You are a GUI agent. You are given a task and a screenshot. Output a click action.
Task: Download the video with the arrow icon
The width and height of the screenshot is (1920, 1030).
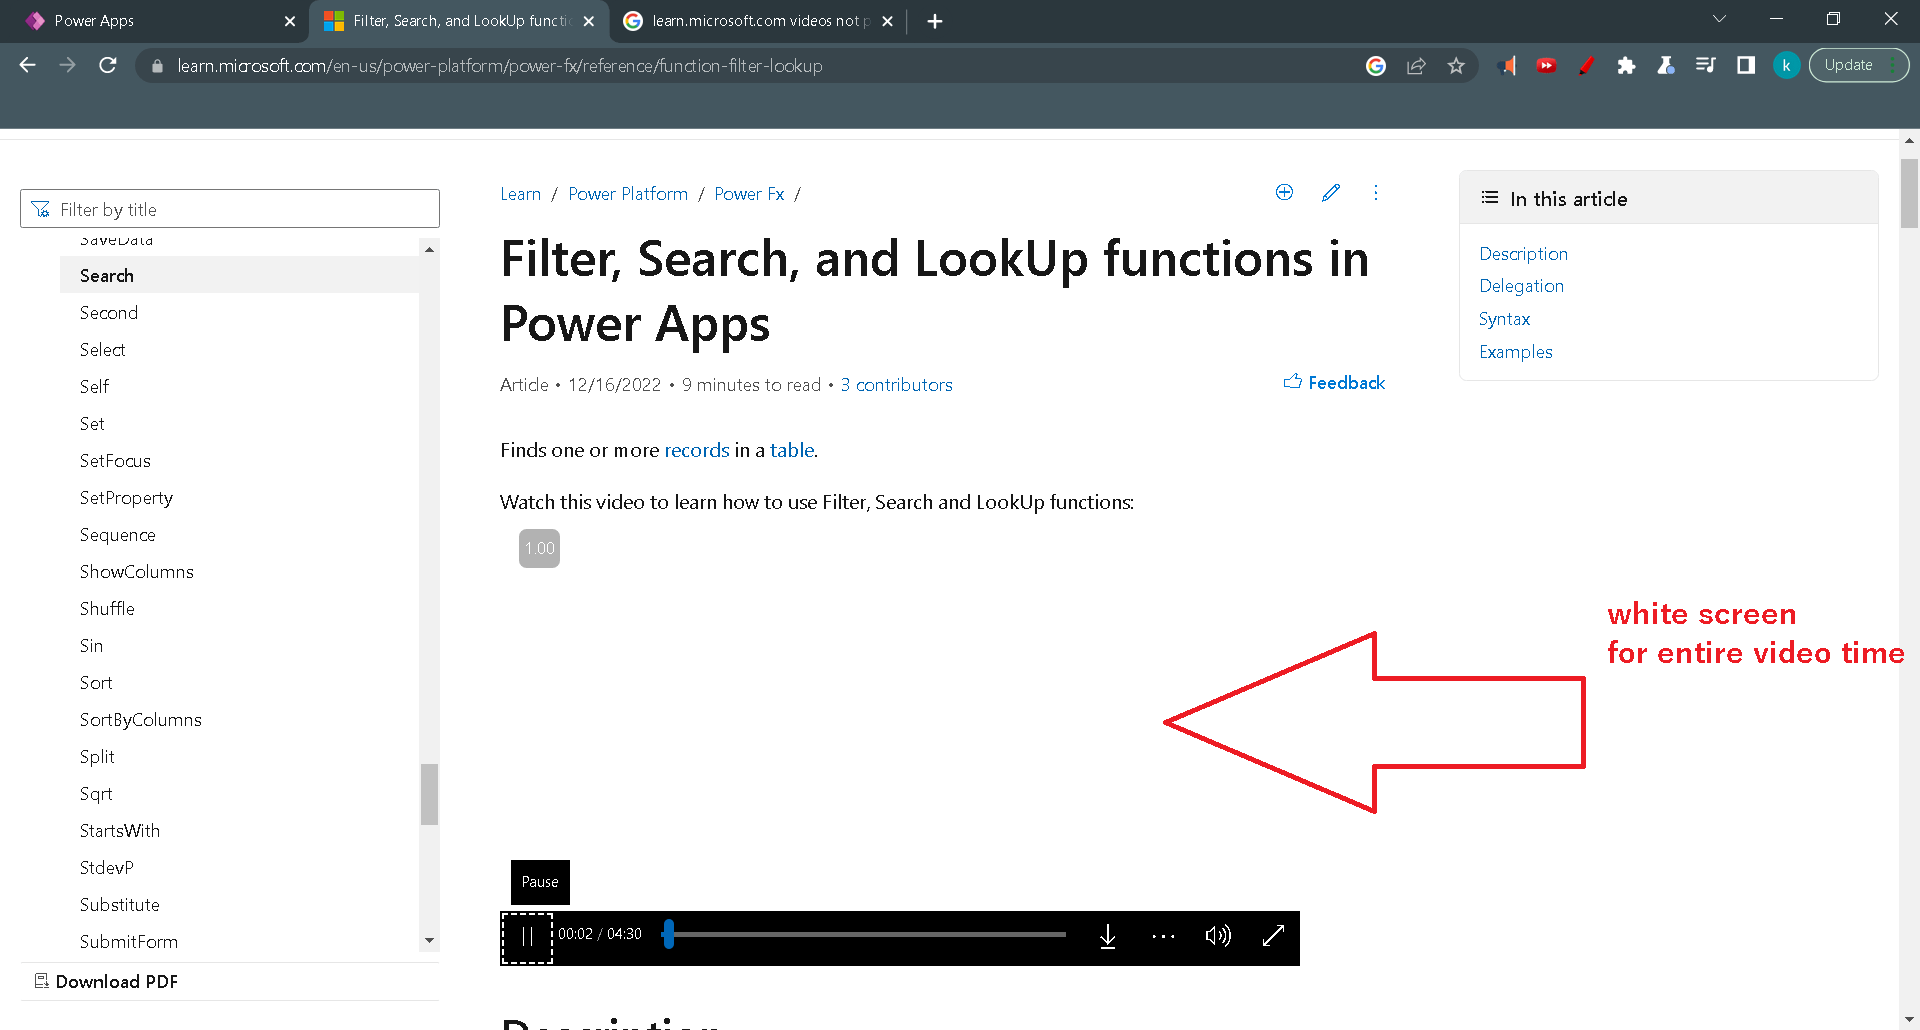(x=1108, y=936)
